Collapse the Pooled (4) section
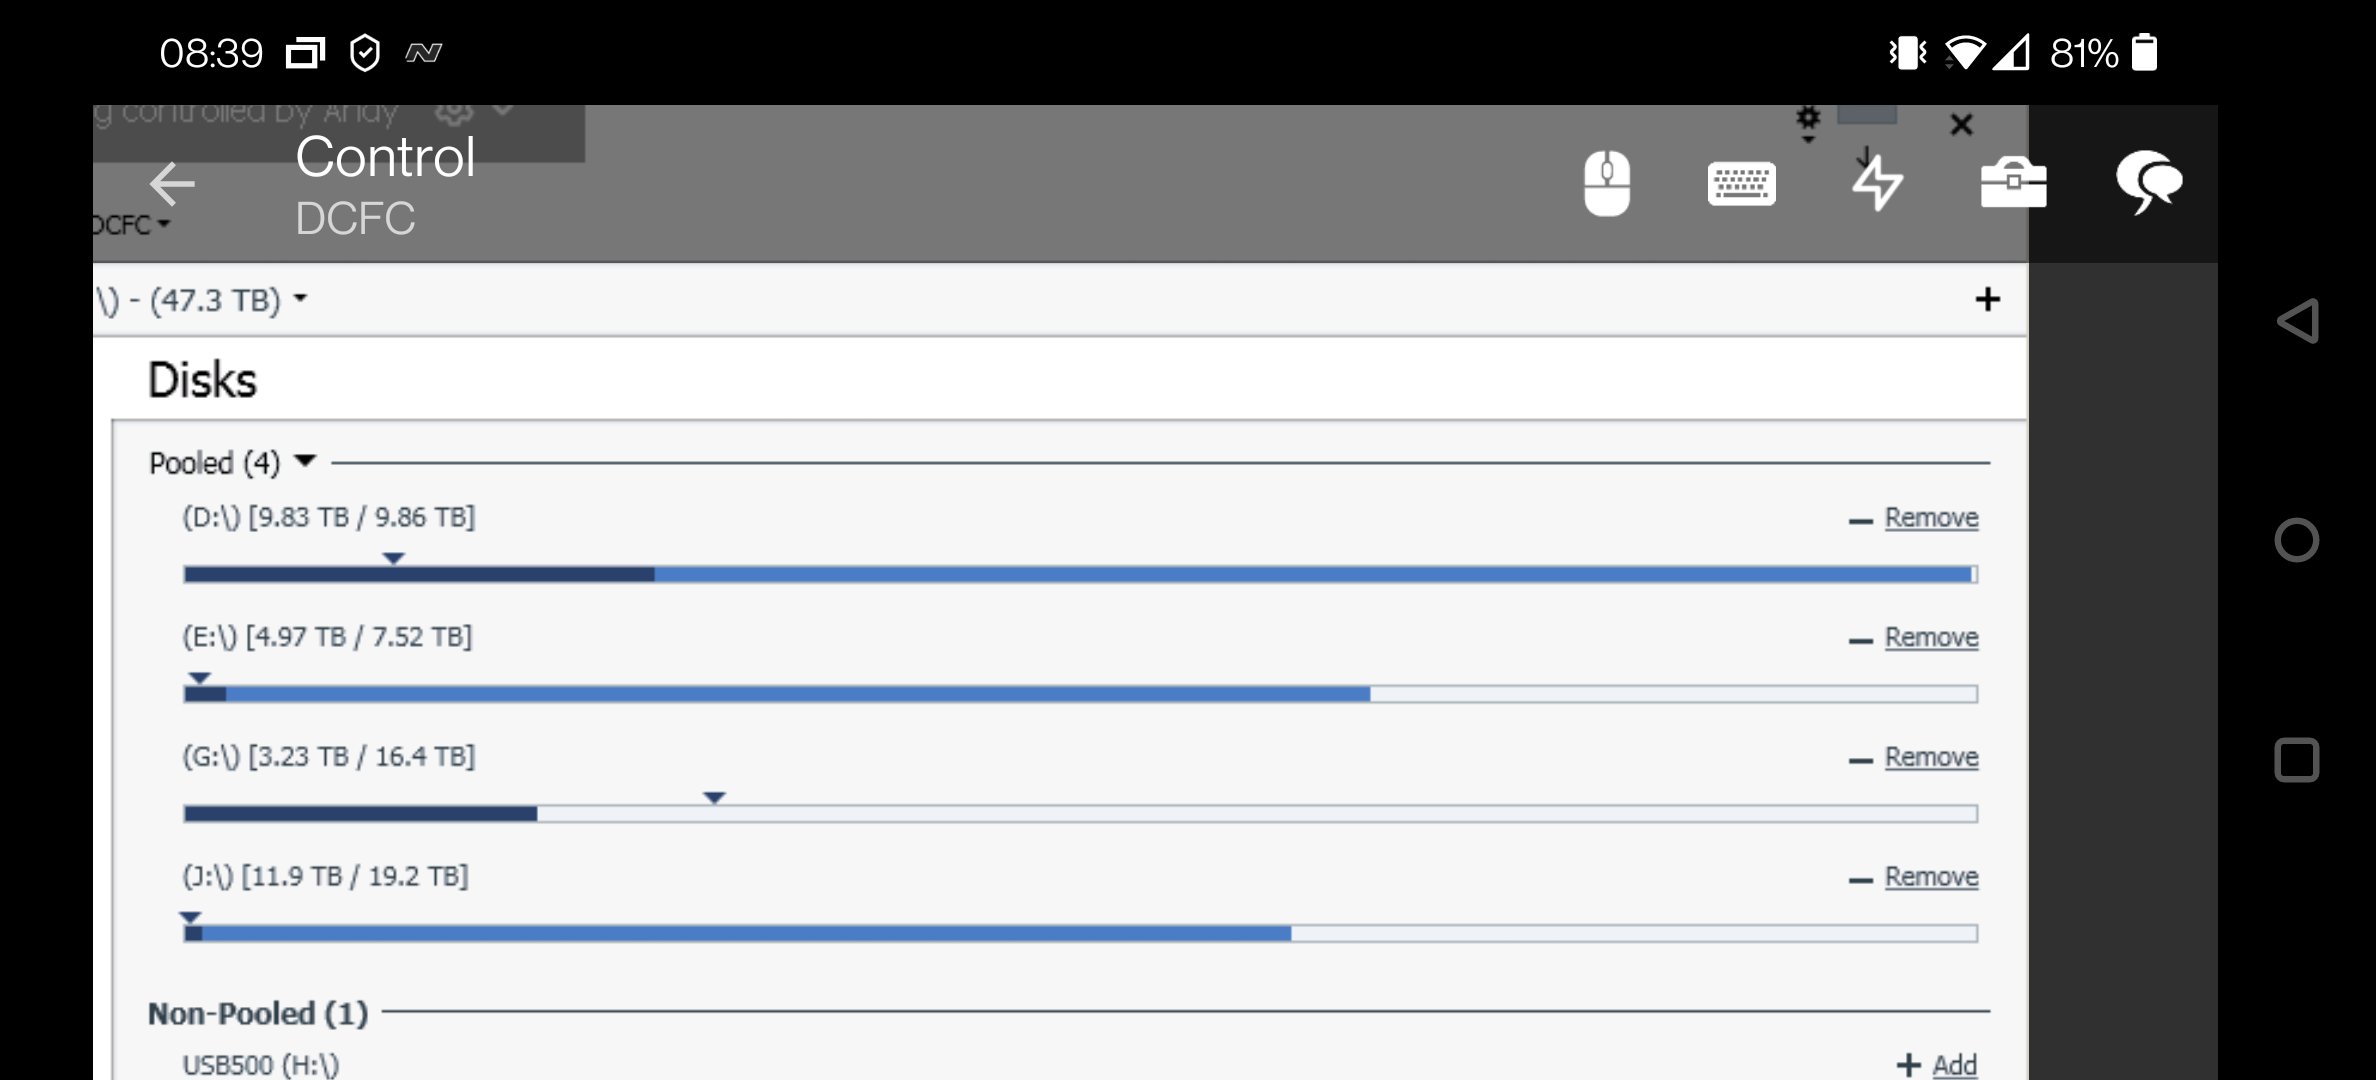Screen dimensions: 2376x1080 pos(304,462)
